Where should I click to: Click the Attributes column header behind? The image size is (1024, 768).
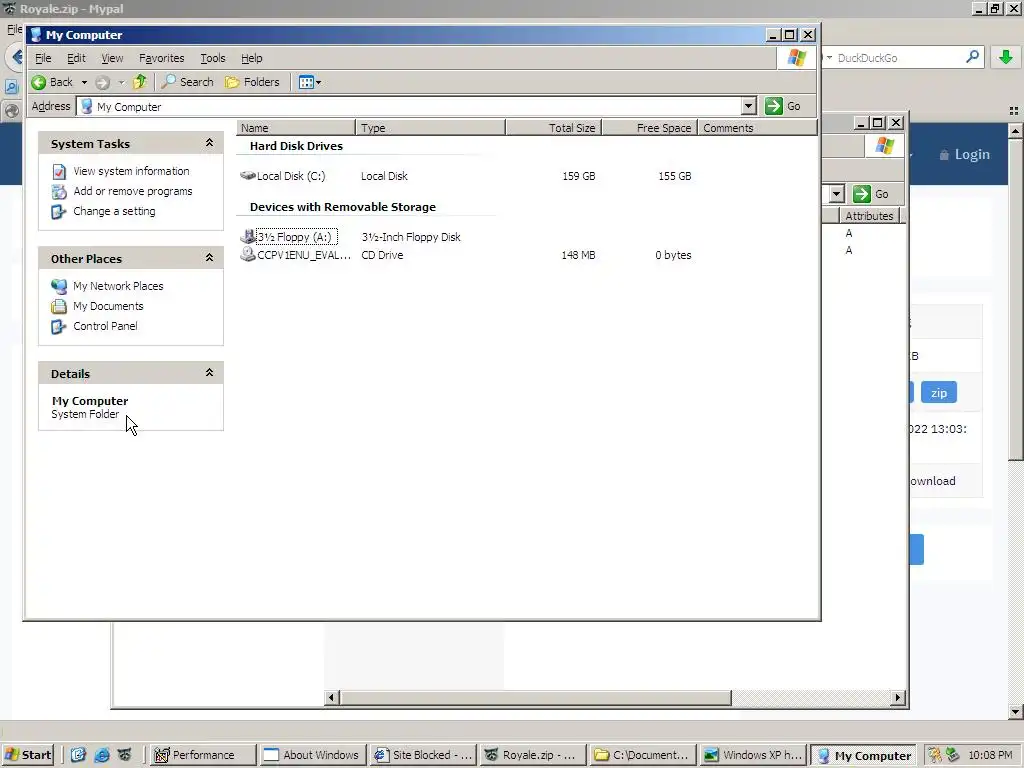point(869,216)
